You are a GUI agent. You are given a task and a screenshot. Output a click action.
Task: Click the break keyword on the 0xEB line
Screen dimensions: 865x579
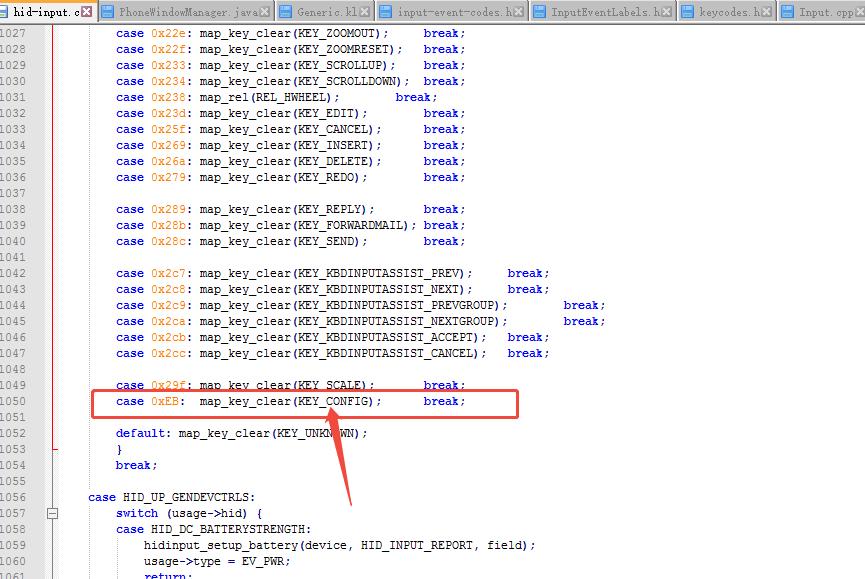pos(441,401)
